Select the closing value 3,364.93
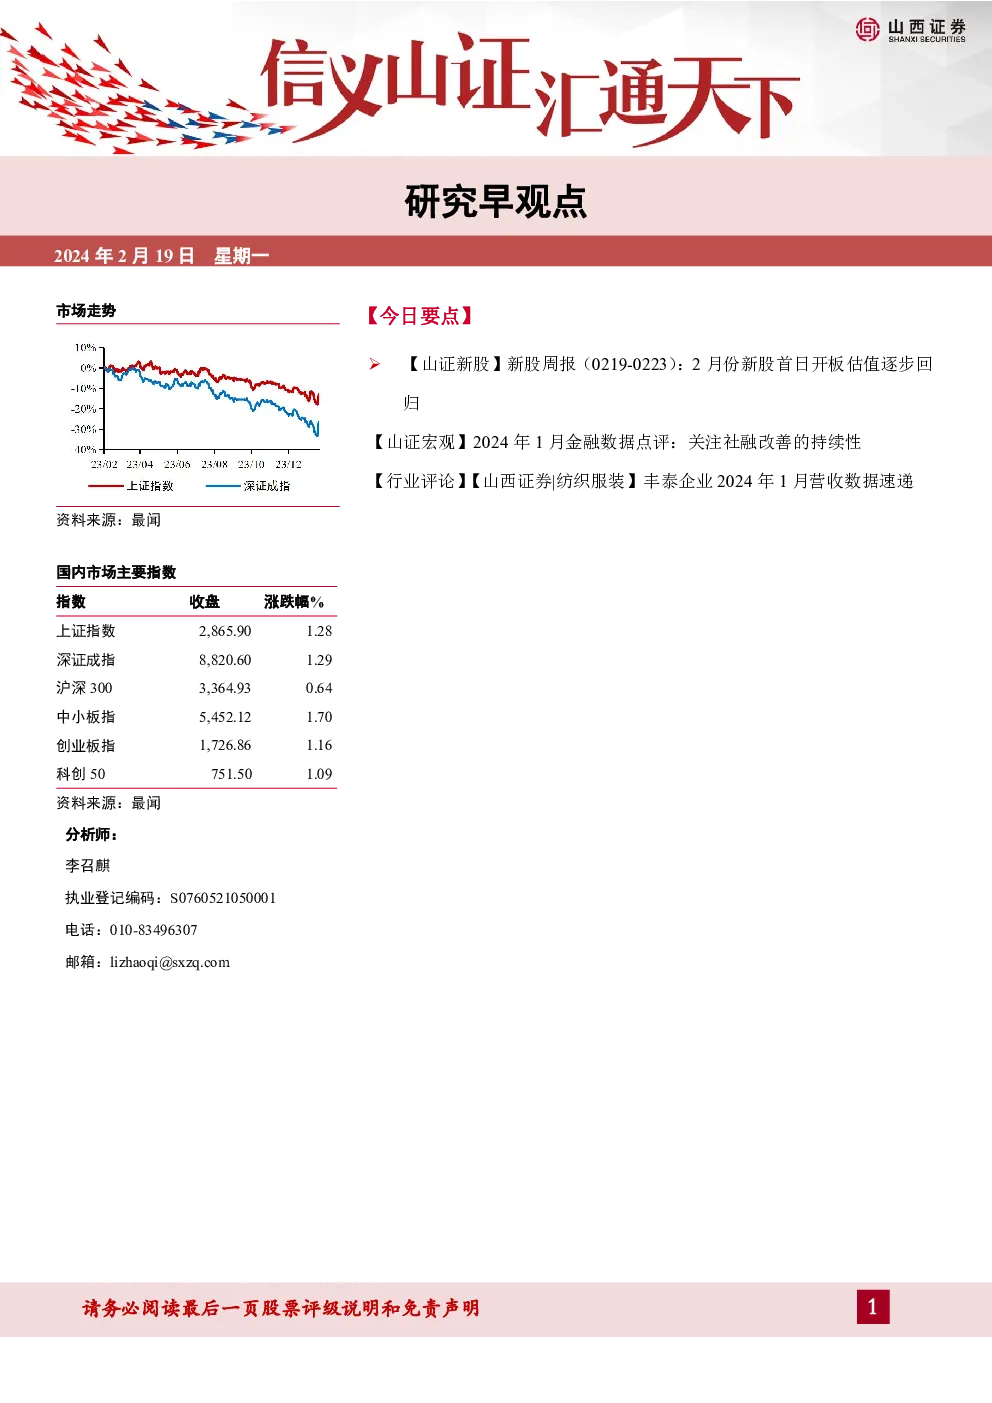Image resolution: width=992 pixels, height=1403 pixels. 225,688
